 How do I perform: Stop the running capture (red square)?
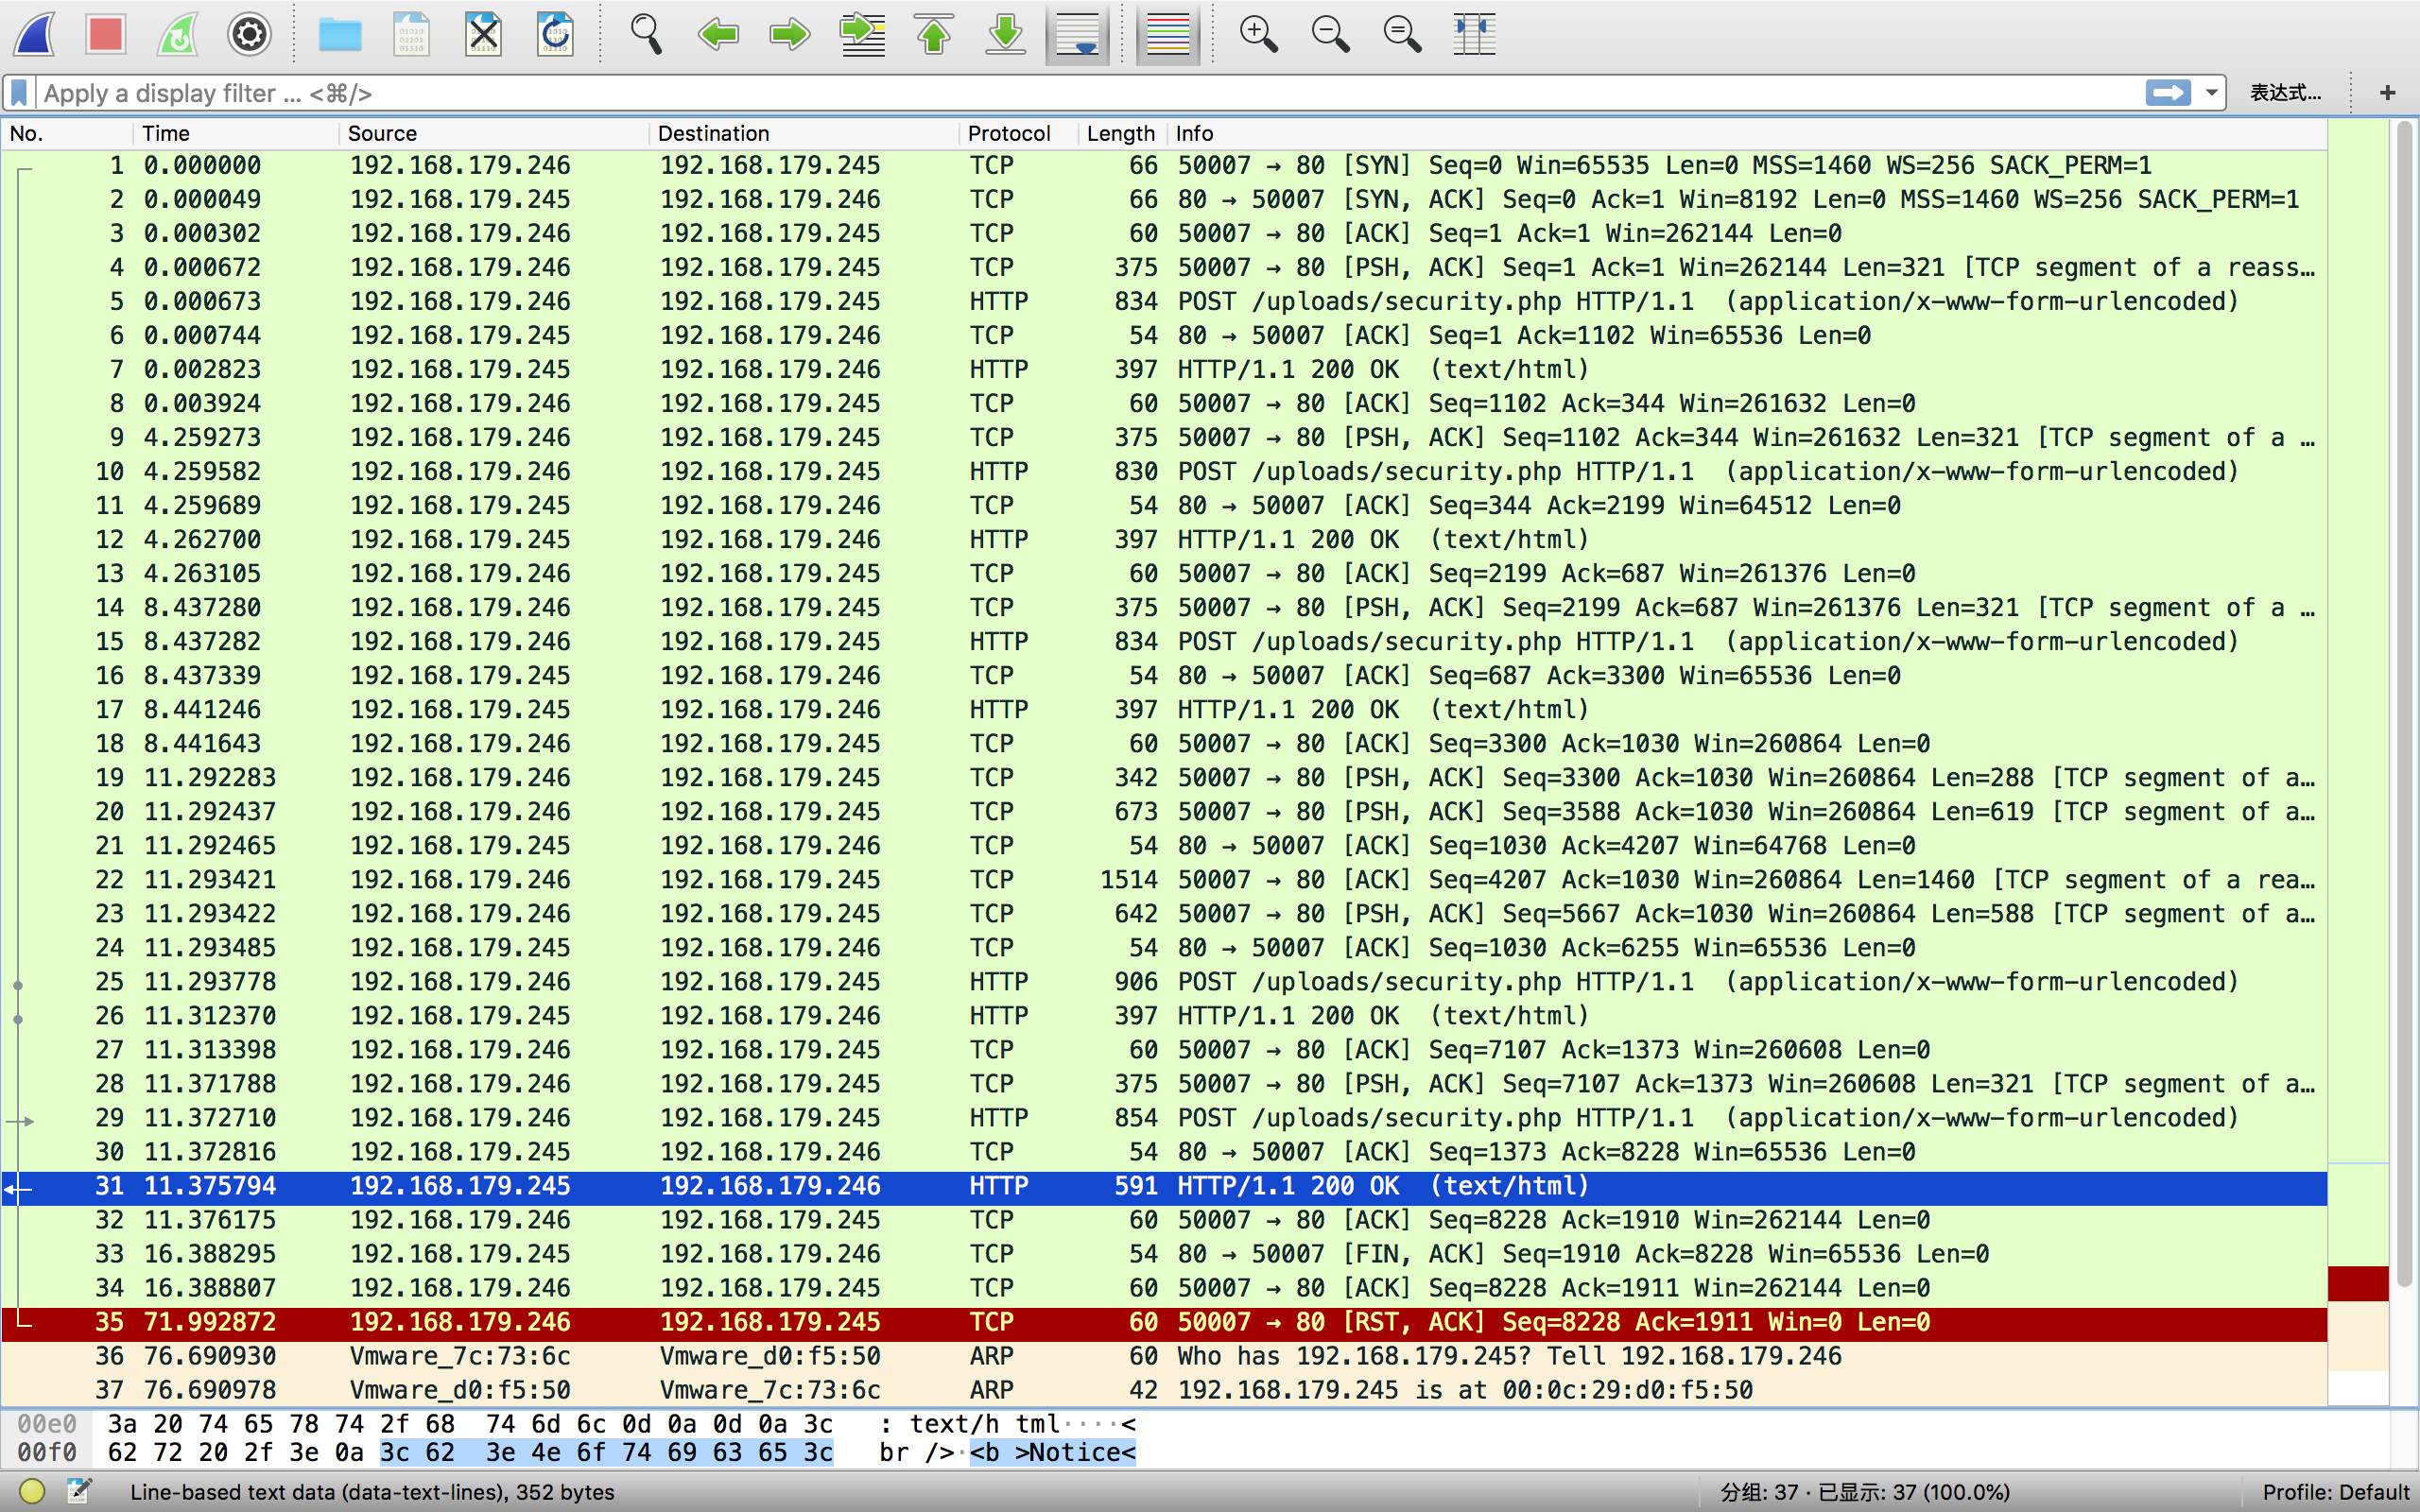tap(105, 34)
